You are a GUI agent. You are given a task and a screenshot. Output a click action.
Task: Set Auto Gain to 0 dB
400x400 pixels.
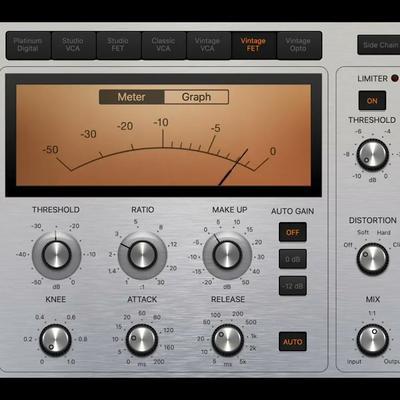[293, 259]
